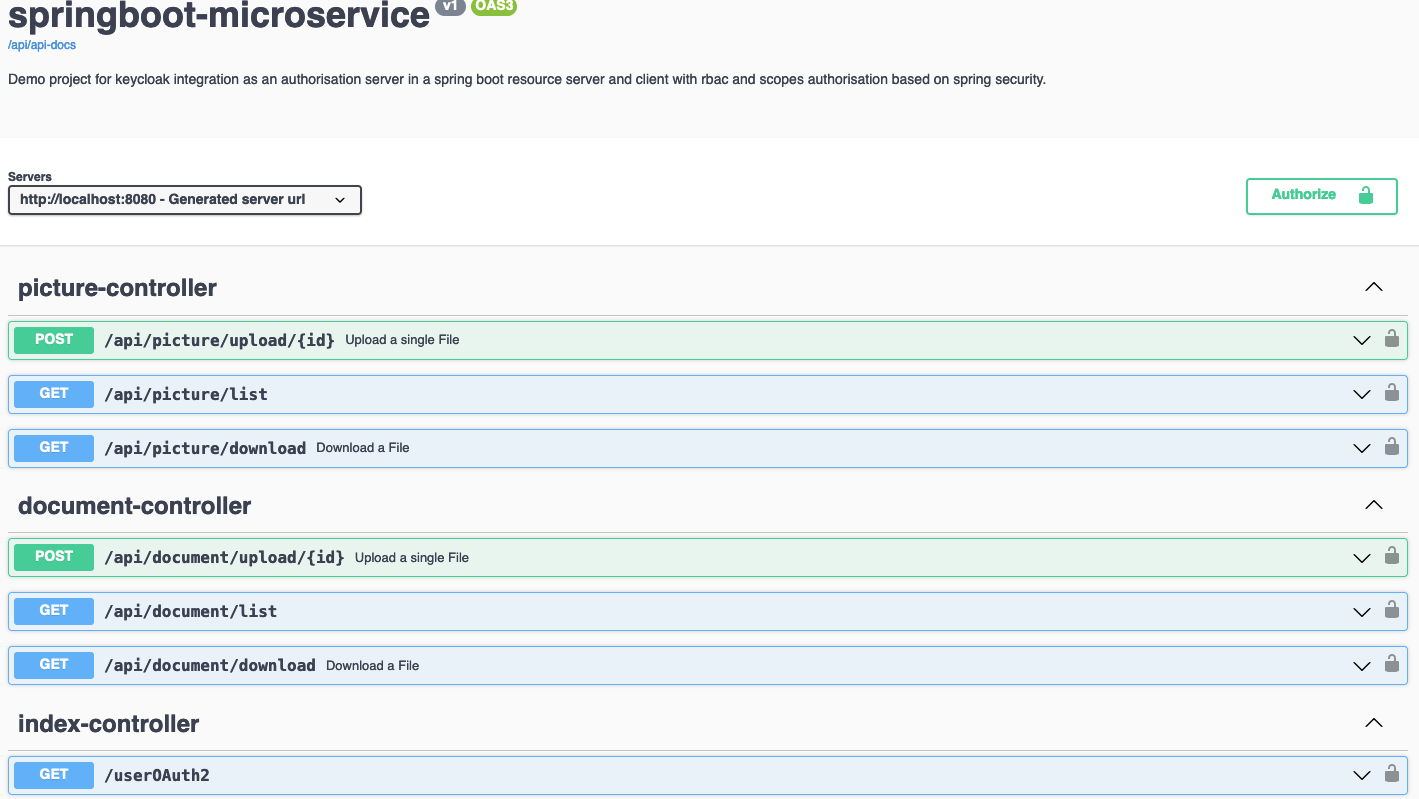Collapse the picture-controller section arrow
Image resolution: width=1419 pixels, height=799 pixels.
click(1374, 287)
